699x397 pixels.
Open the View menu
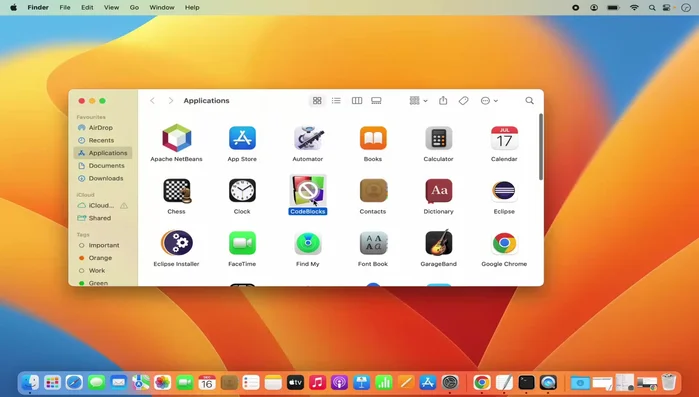click(x=111, y=8)
